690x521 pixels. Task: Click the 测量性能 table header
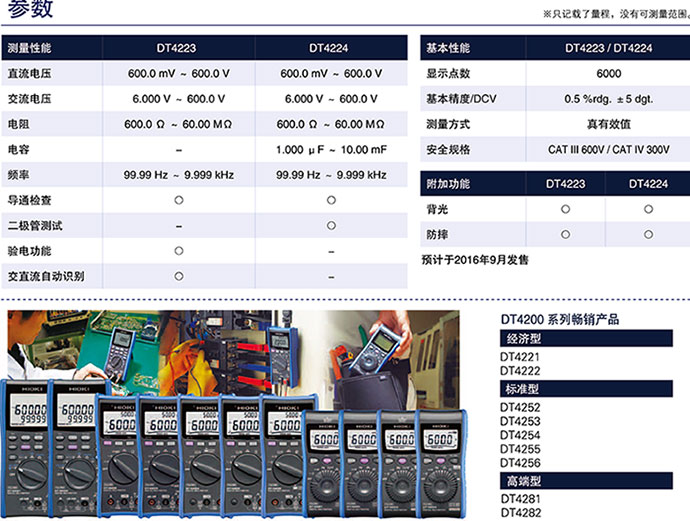click(x=29, y=48)
